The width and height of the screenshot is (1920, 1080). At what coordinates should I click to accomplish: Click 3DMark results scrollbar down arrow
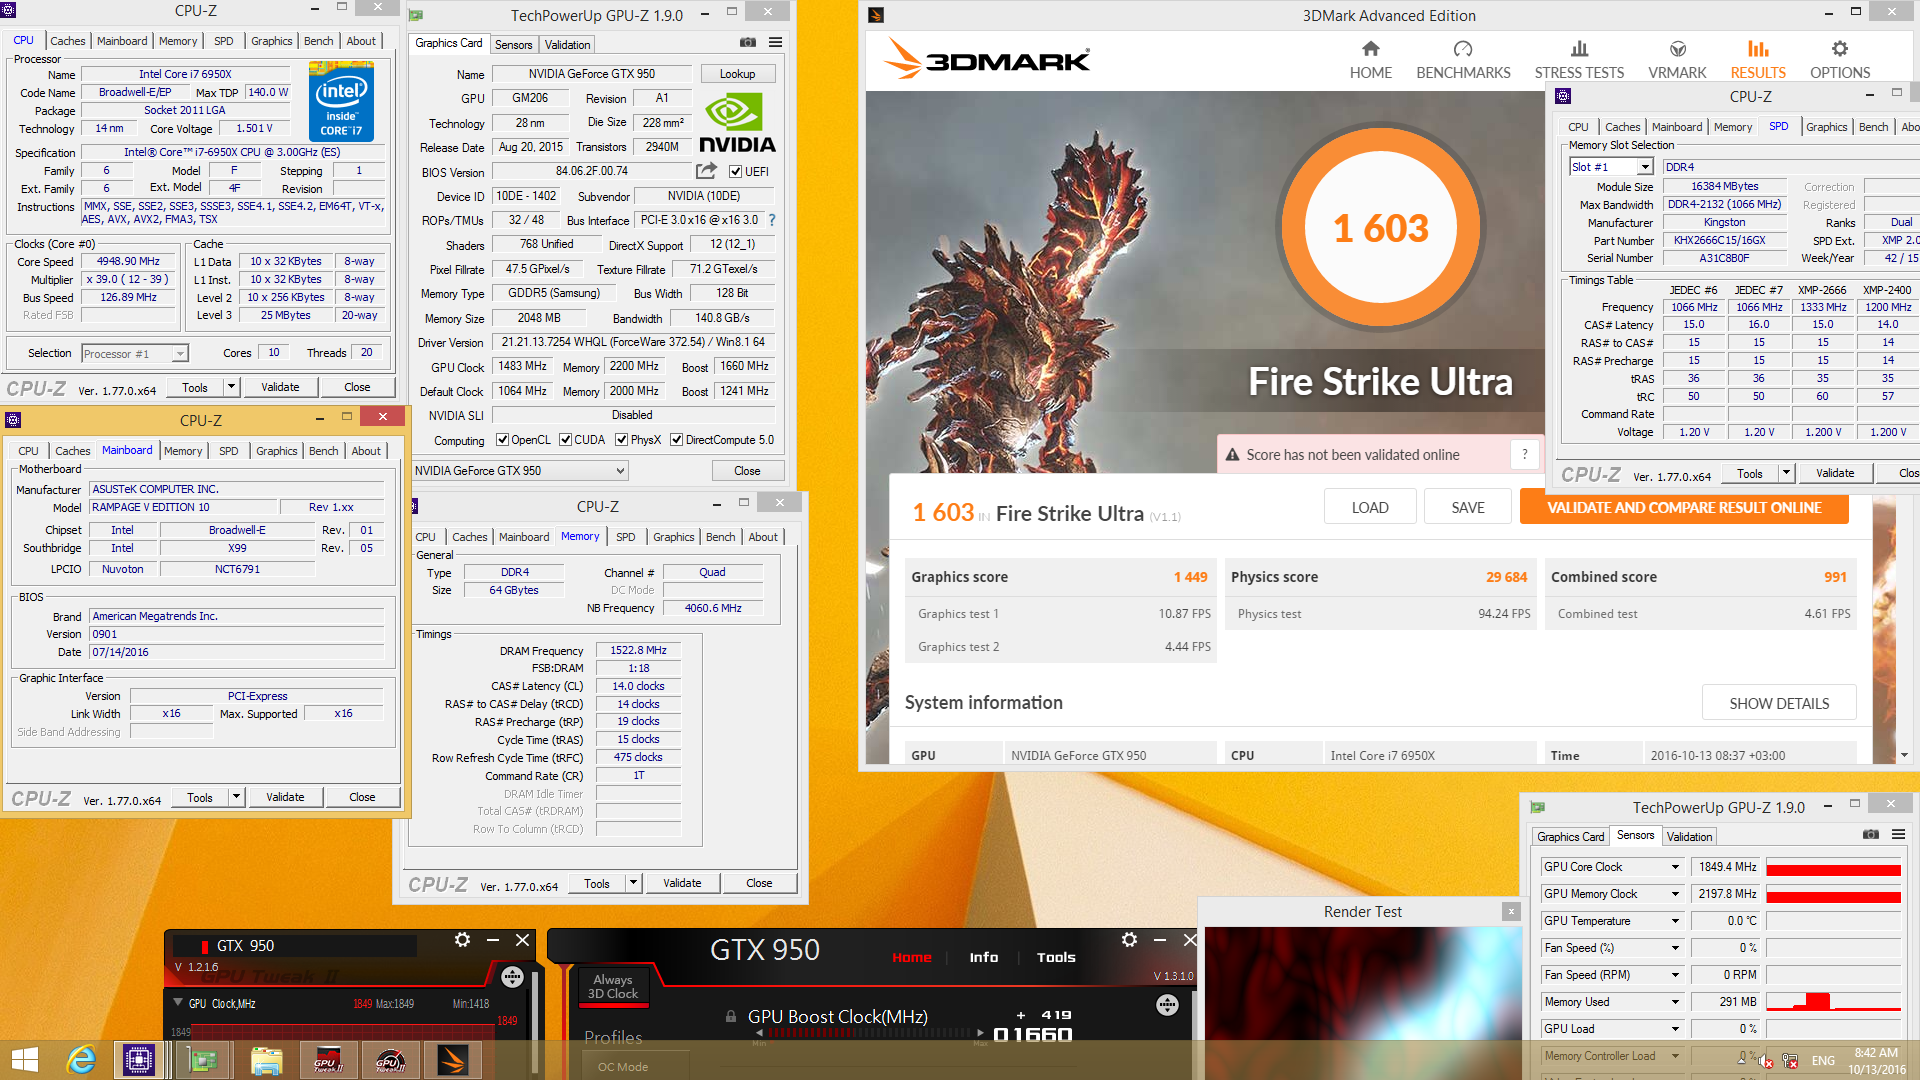pyautogui.click(x=1904, y=755)
